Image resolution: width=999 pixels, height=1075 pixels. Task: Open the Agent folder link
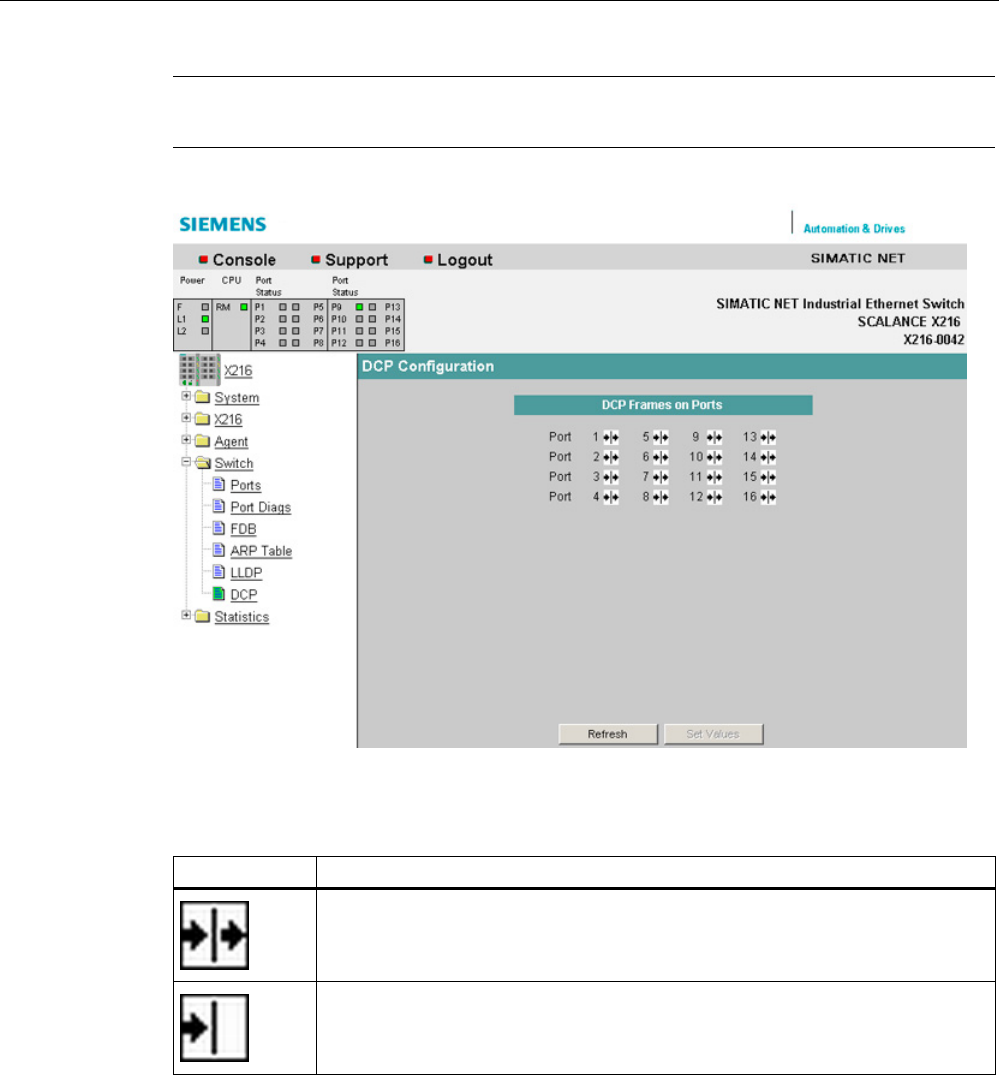point(231,442)
